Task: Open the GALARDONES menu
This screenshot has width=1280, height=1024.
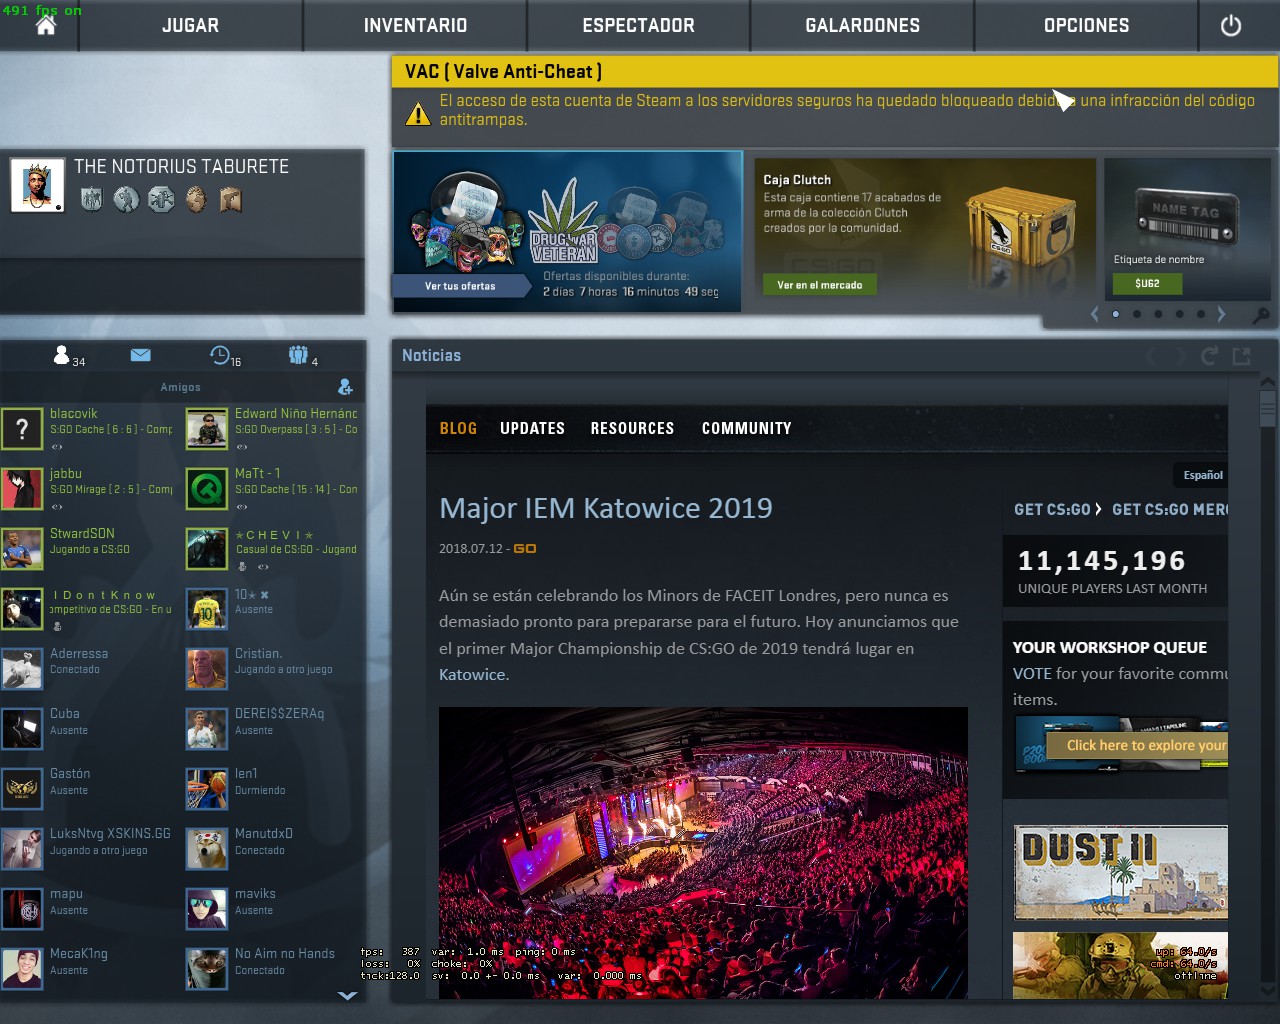Action: pos(862,26)
